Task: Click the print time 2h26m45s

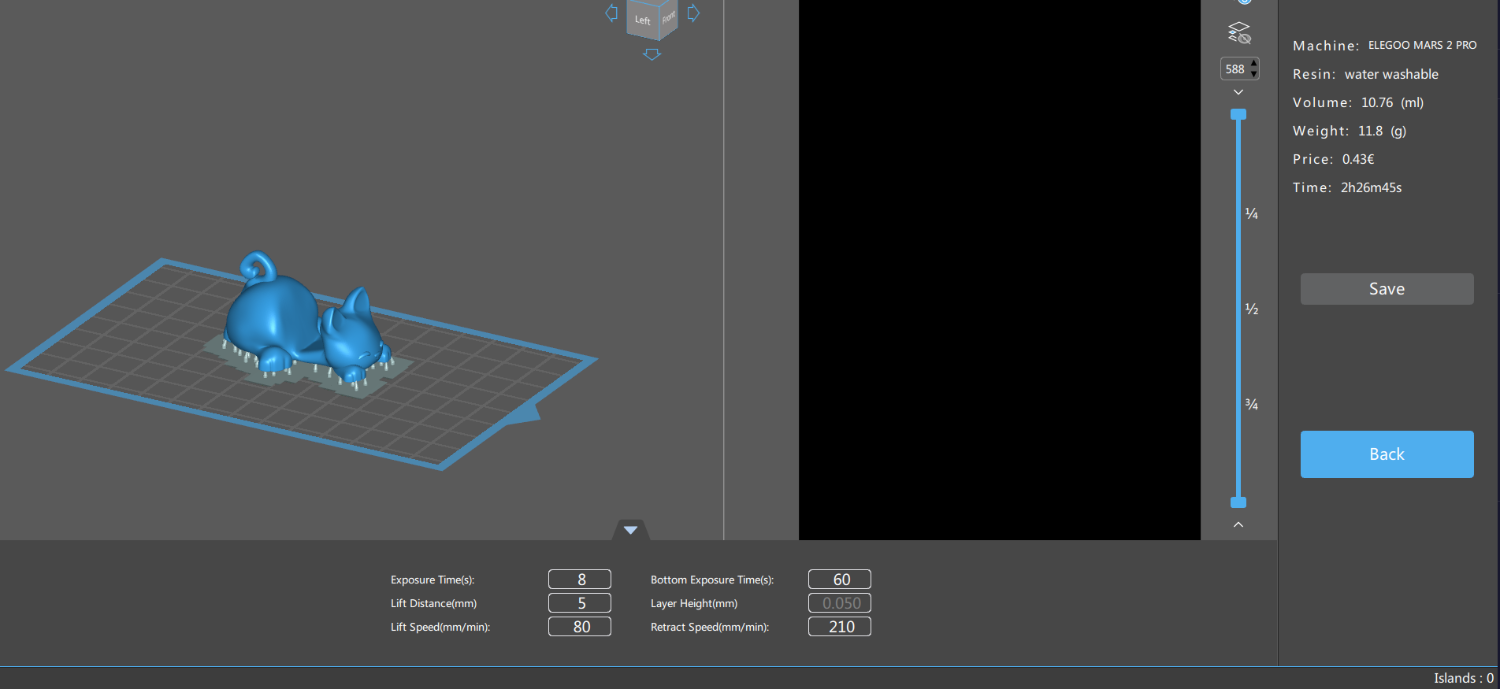Action: coord(1371,187)
